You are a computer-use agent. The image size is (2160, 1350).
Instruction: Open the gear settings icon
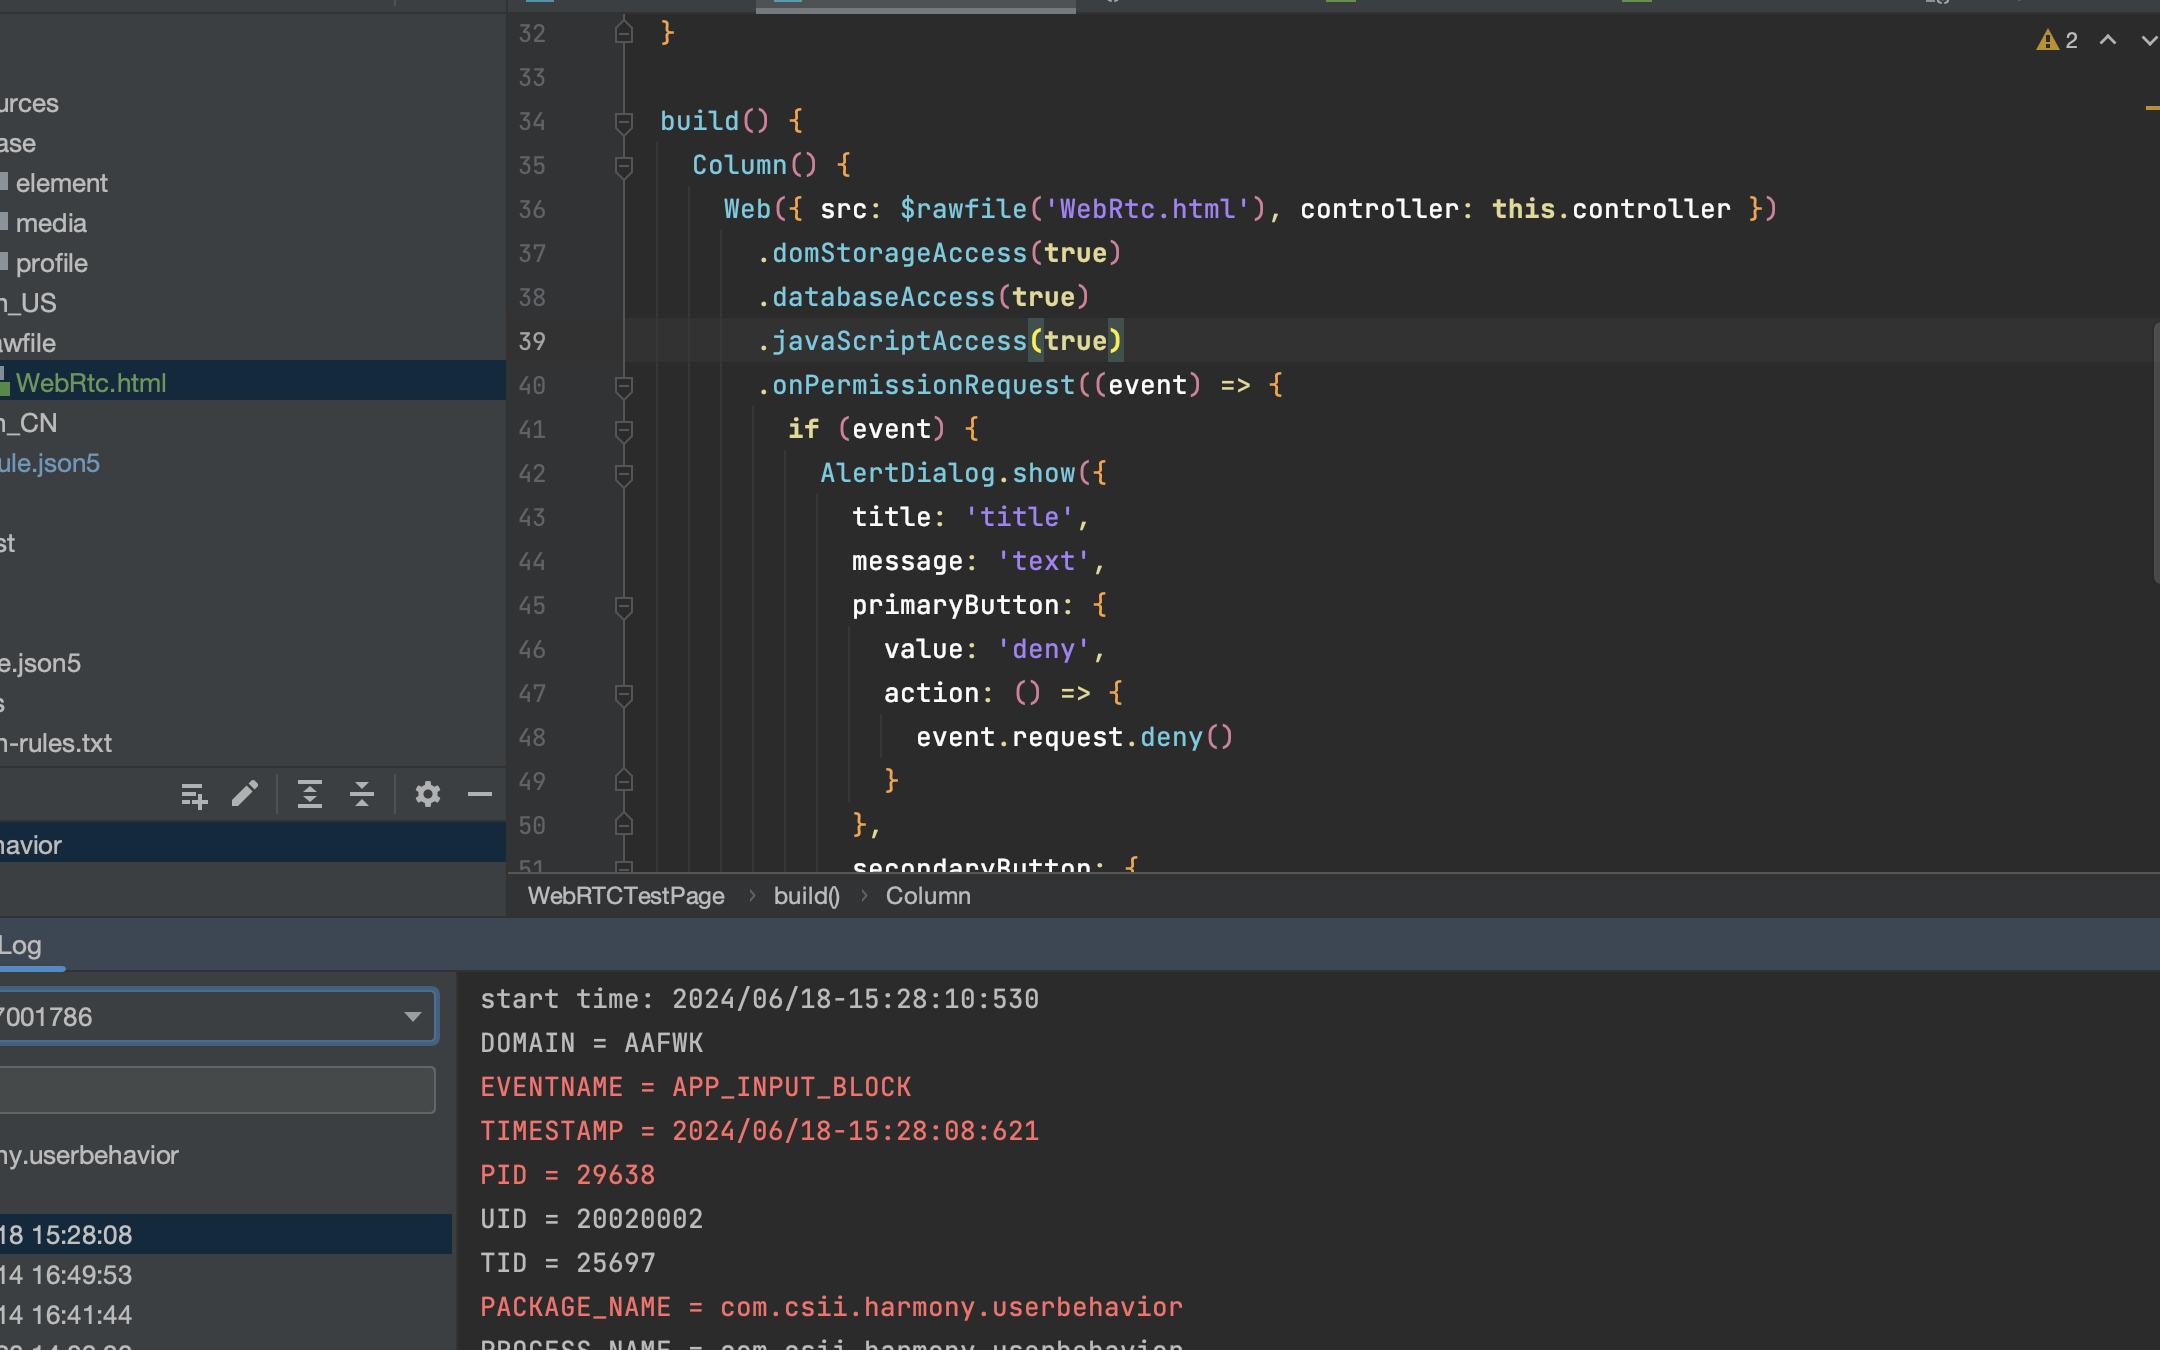click(x=428, y=794)
